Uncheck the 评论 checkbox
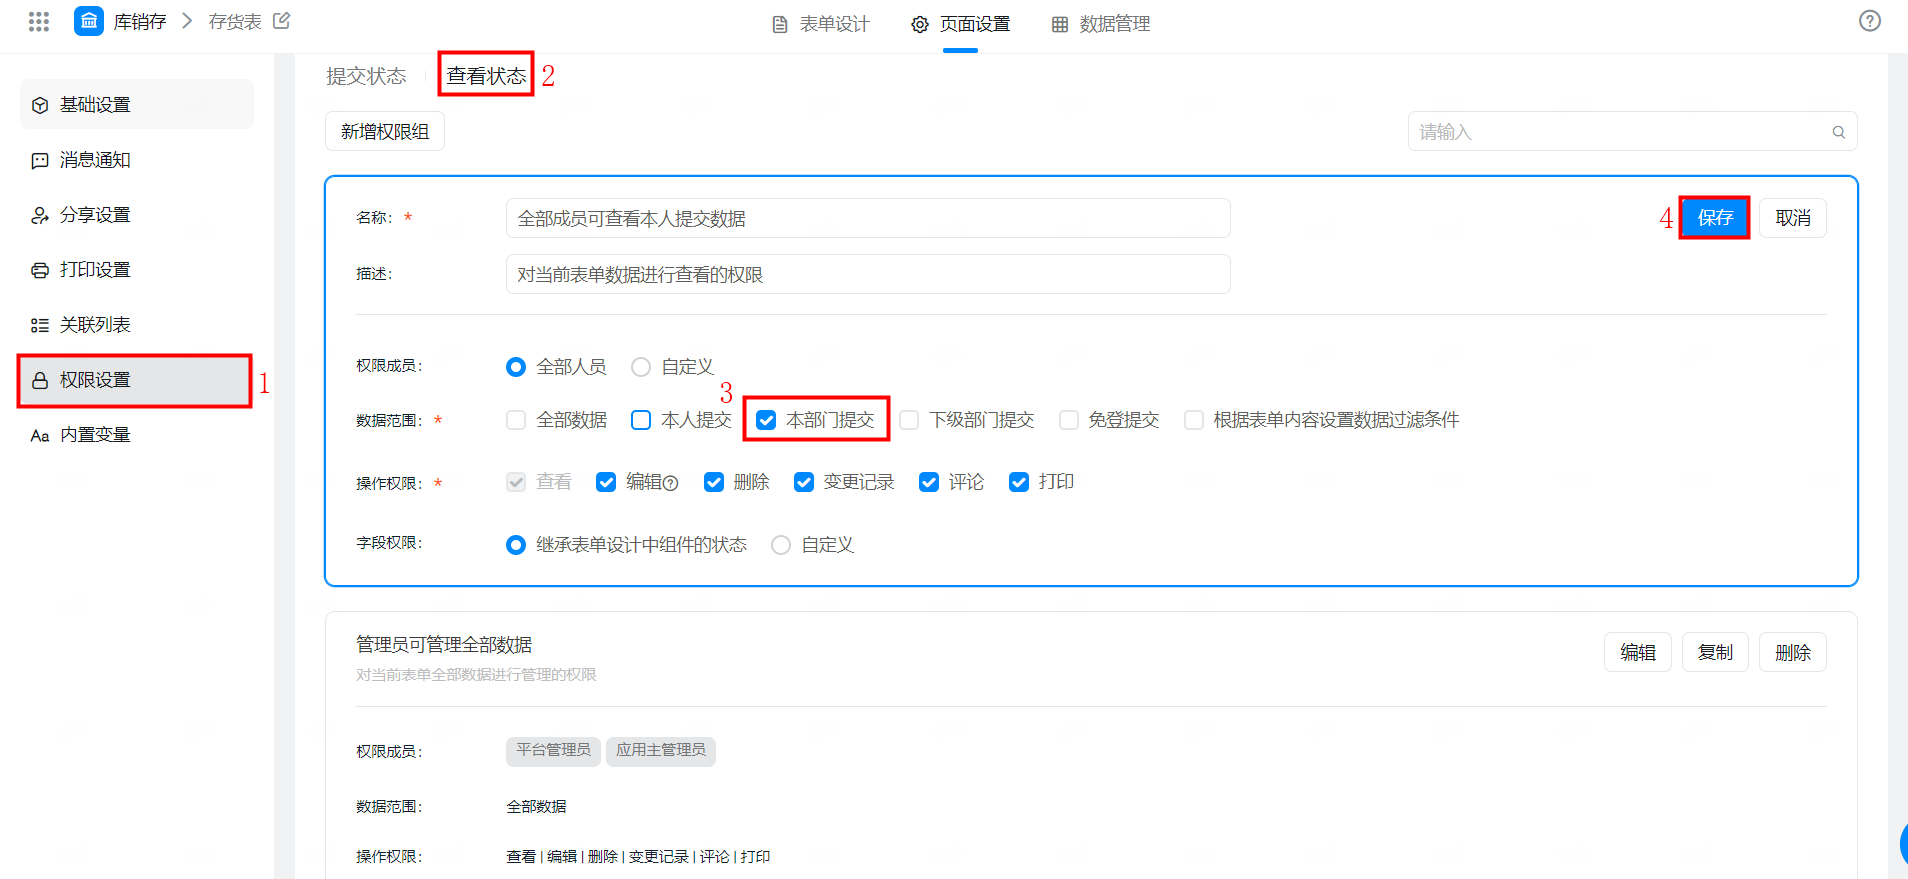This screenshot has height=879, width=1908. (x=929, y=482)
